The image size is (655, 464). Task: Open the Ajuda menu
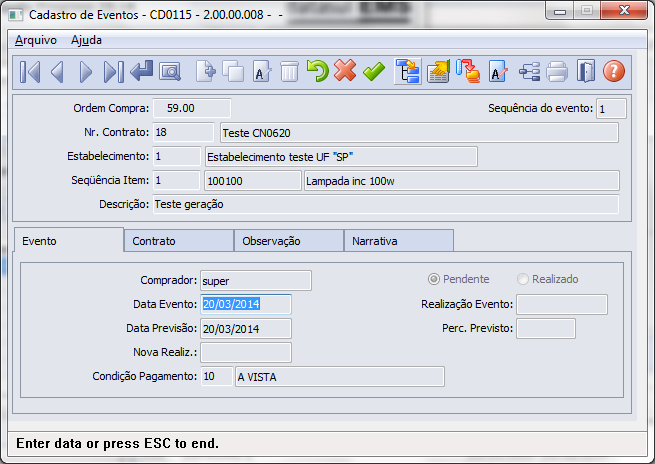86,40
